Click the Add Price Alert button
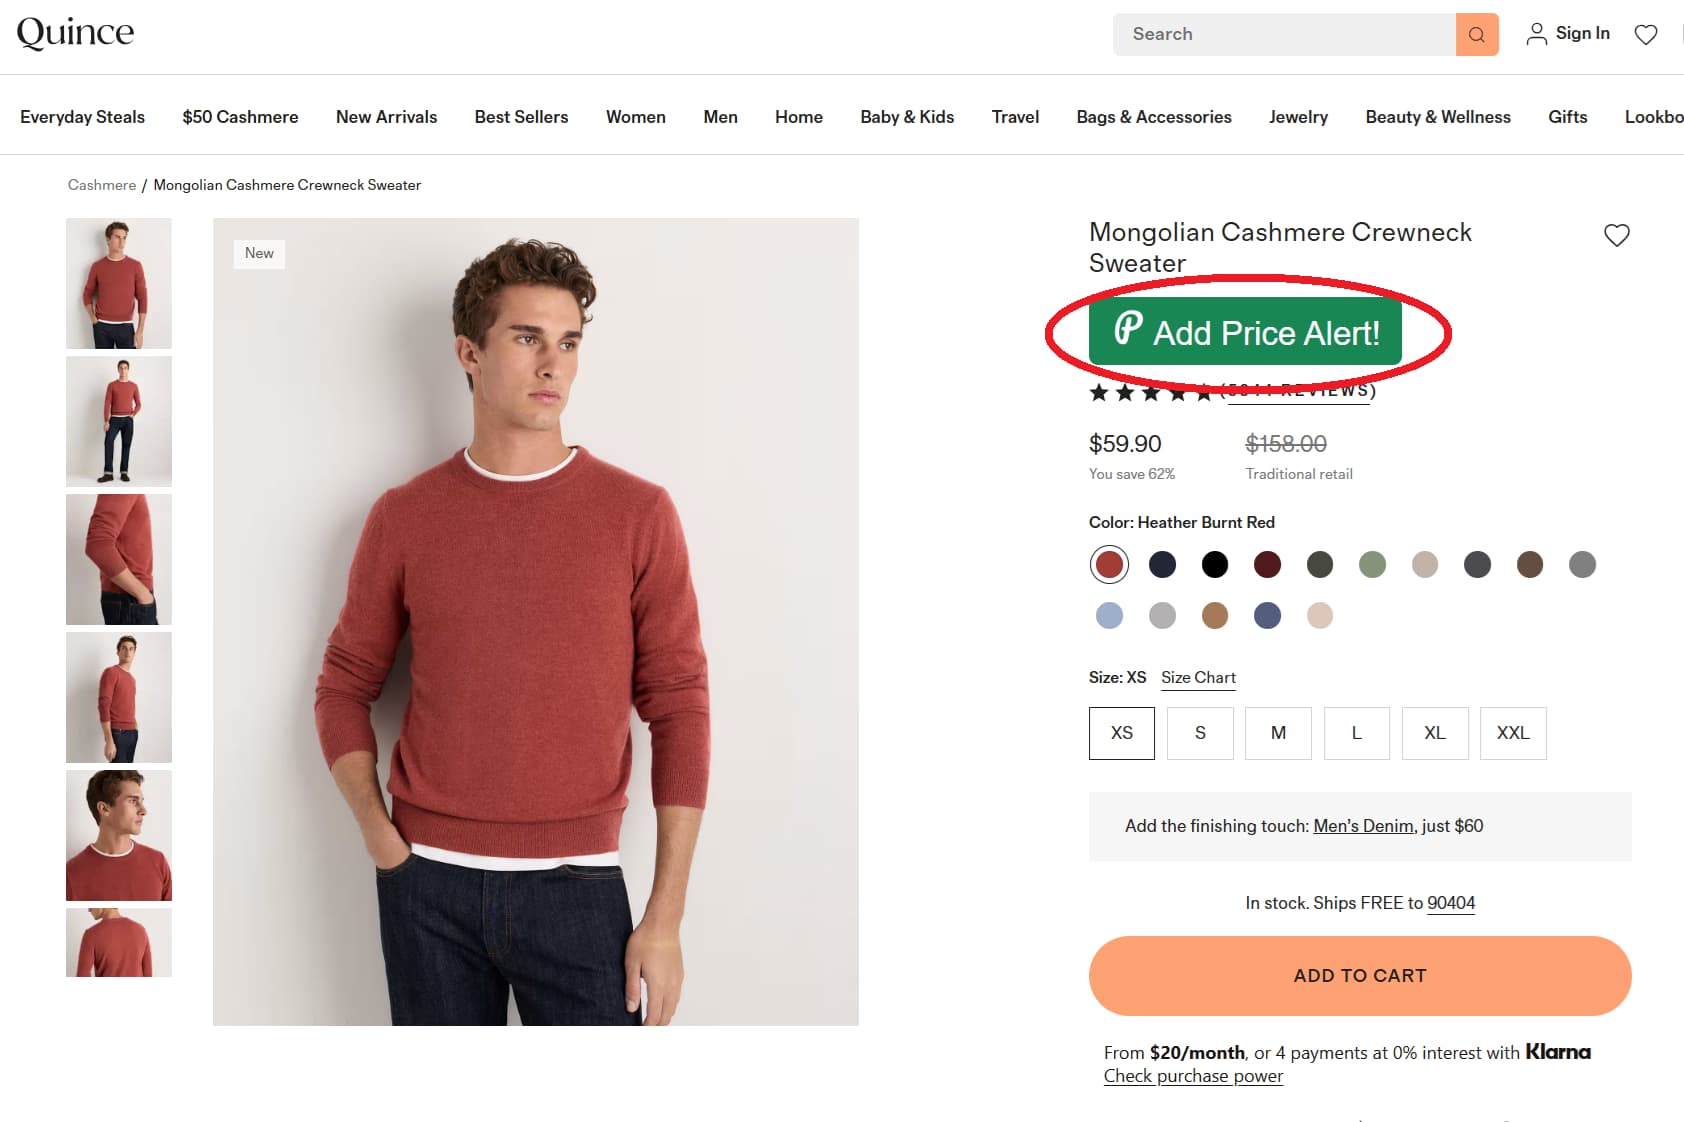Viewport: 1684px width, 1122px height. click(1245, 332)
